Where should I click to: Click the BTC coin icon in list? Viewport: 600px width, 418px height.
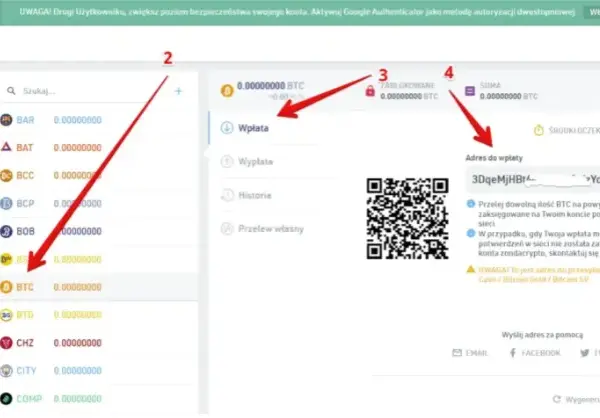6,287
